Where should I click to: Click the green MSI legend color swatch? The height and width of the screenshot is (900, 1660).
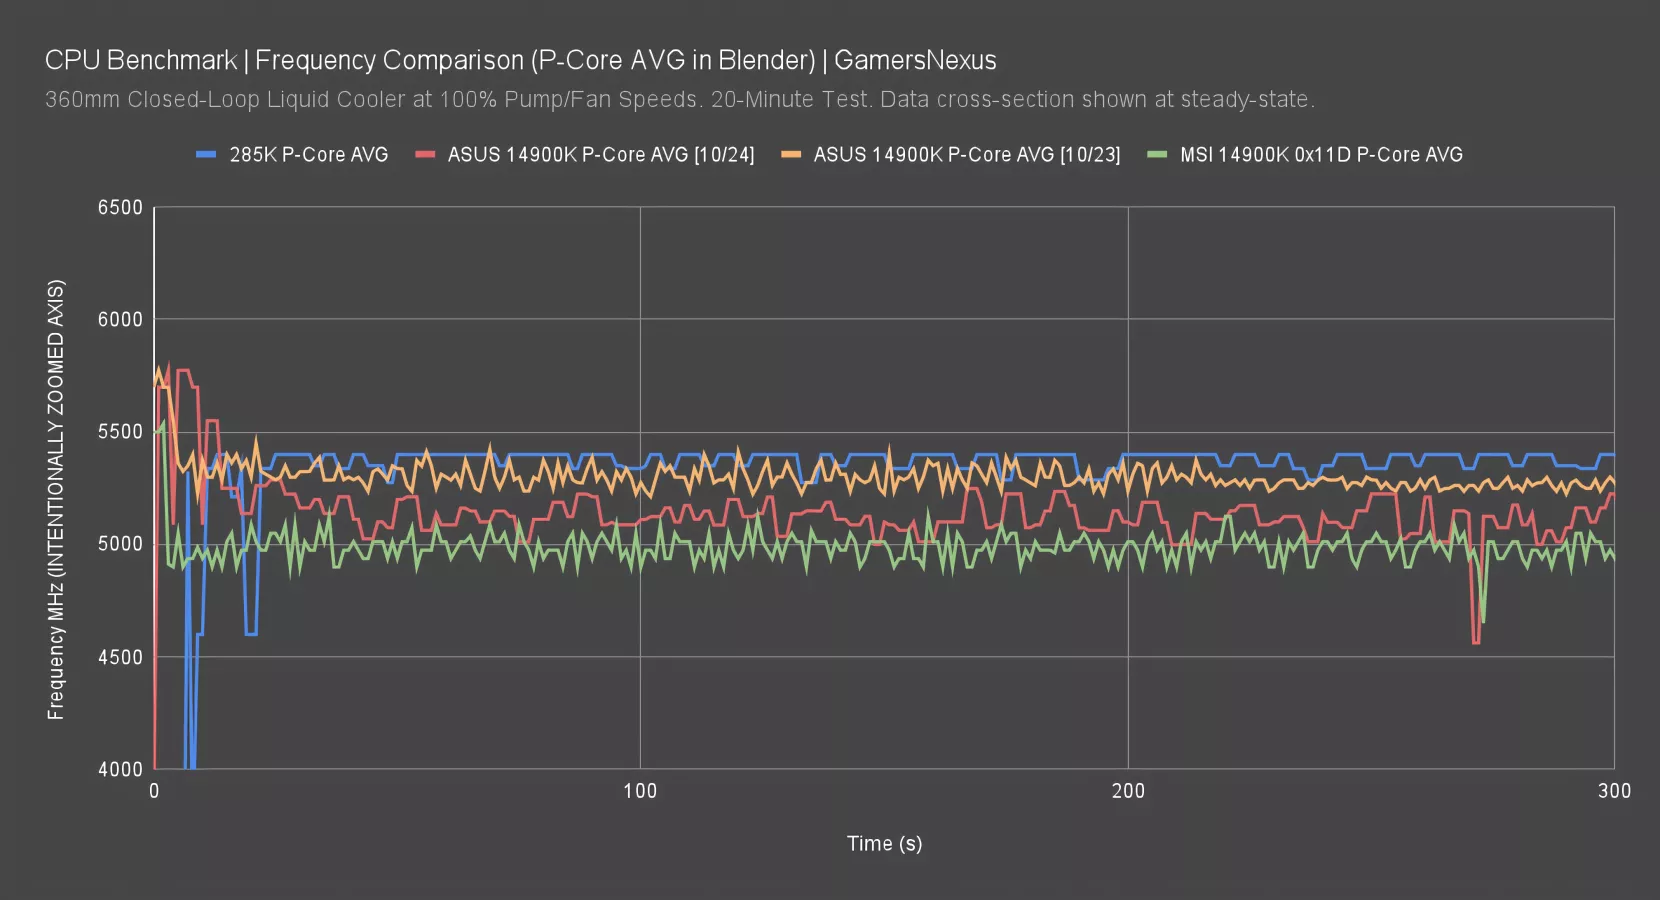(1157, 155)
